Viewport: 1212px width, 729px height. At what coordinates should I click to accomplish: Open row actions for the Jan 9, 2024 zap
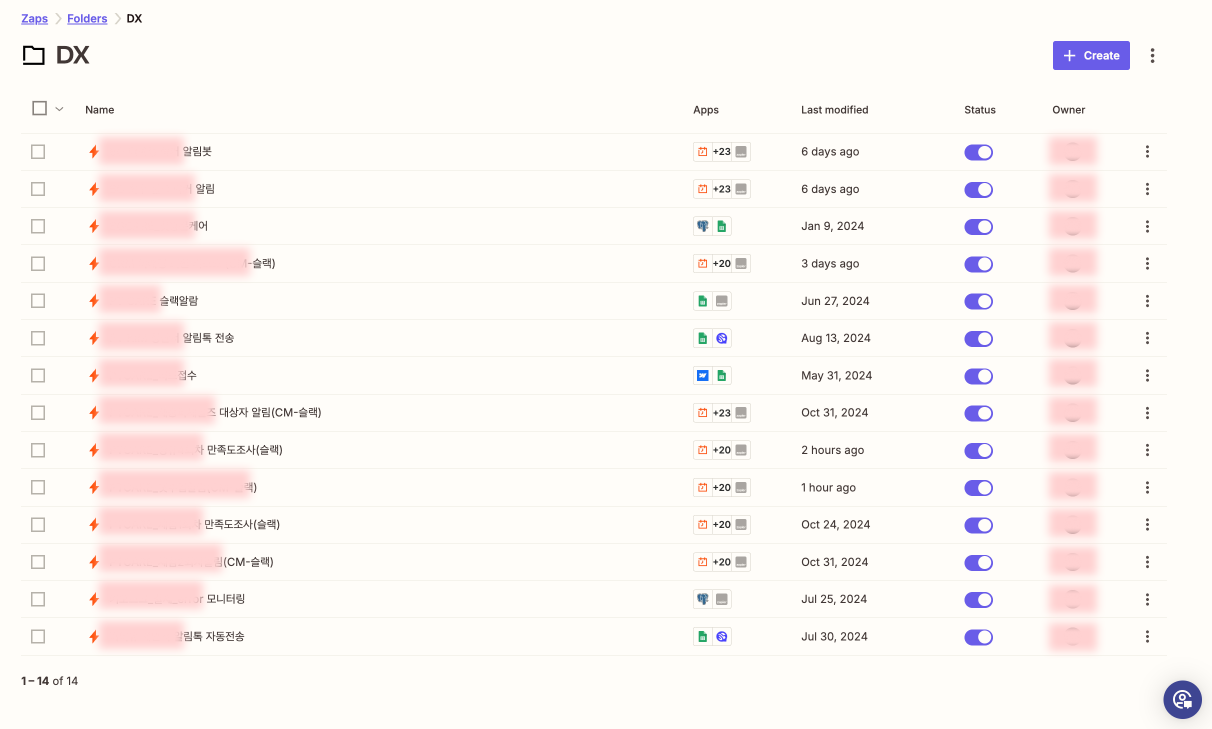pyautogui.click(x=1147, y=226)
